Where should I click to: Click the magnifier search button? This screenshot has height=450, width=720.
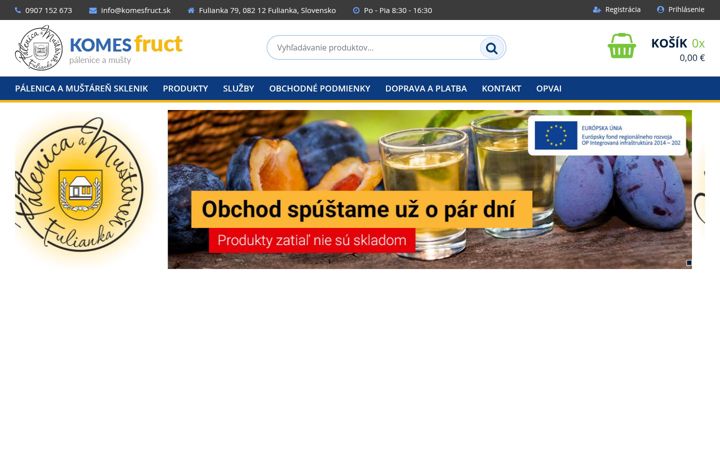(x=491, y=48)
